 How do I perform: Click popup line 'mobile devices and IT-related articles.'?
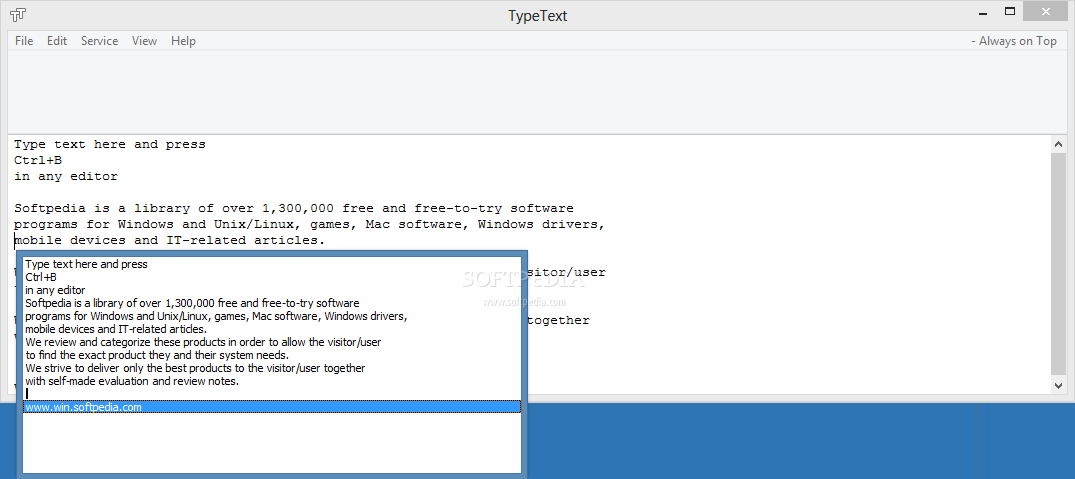coord(116,329)
